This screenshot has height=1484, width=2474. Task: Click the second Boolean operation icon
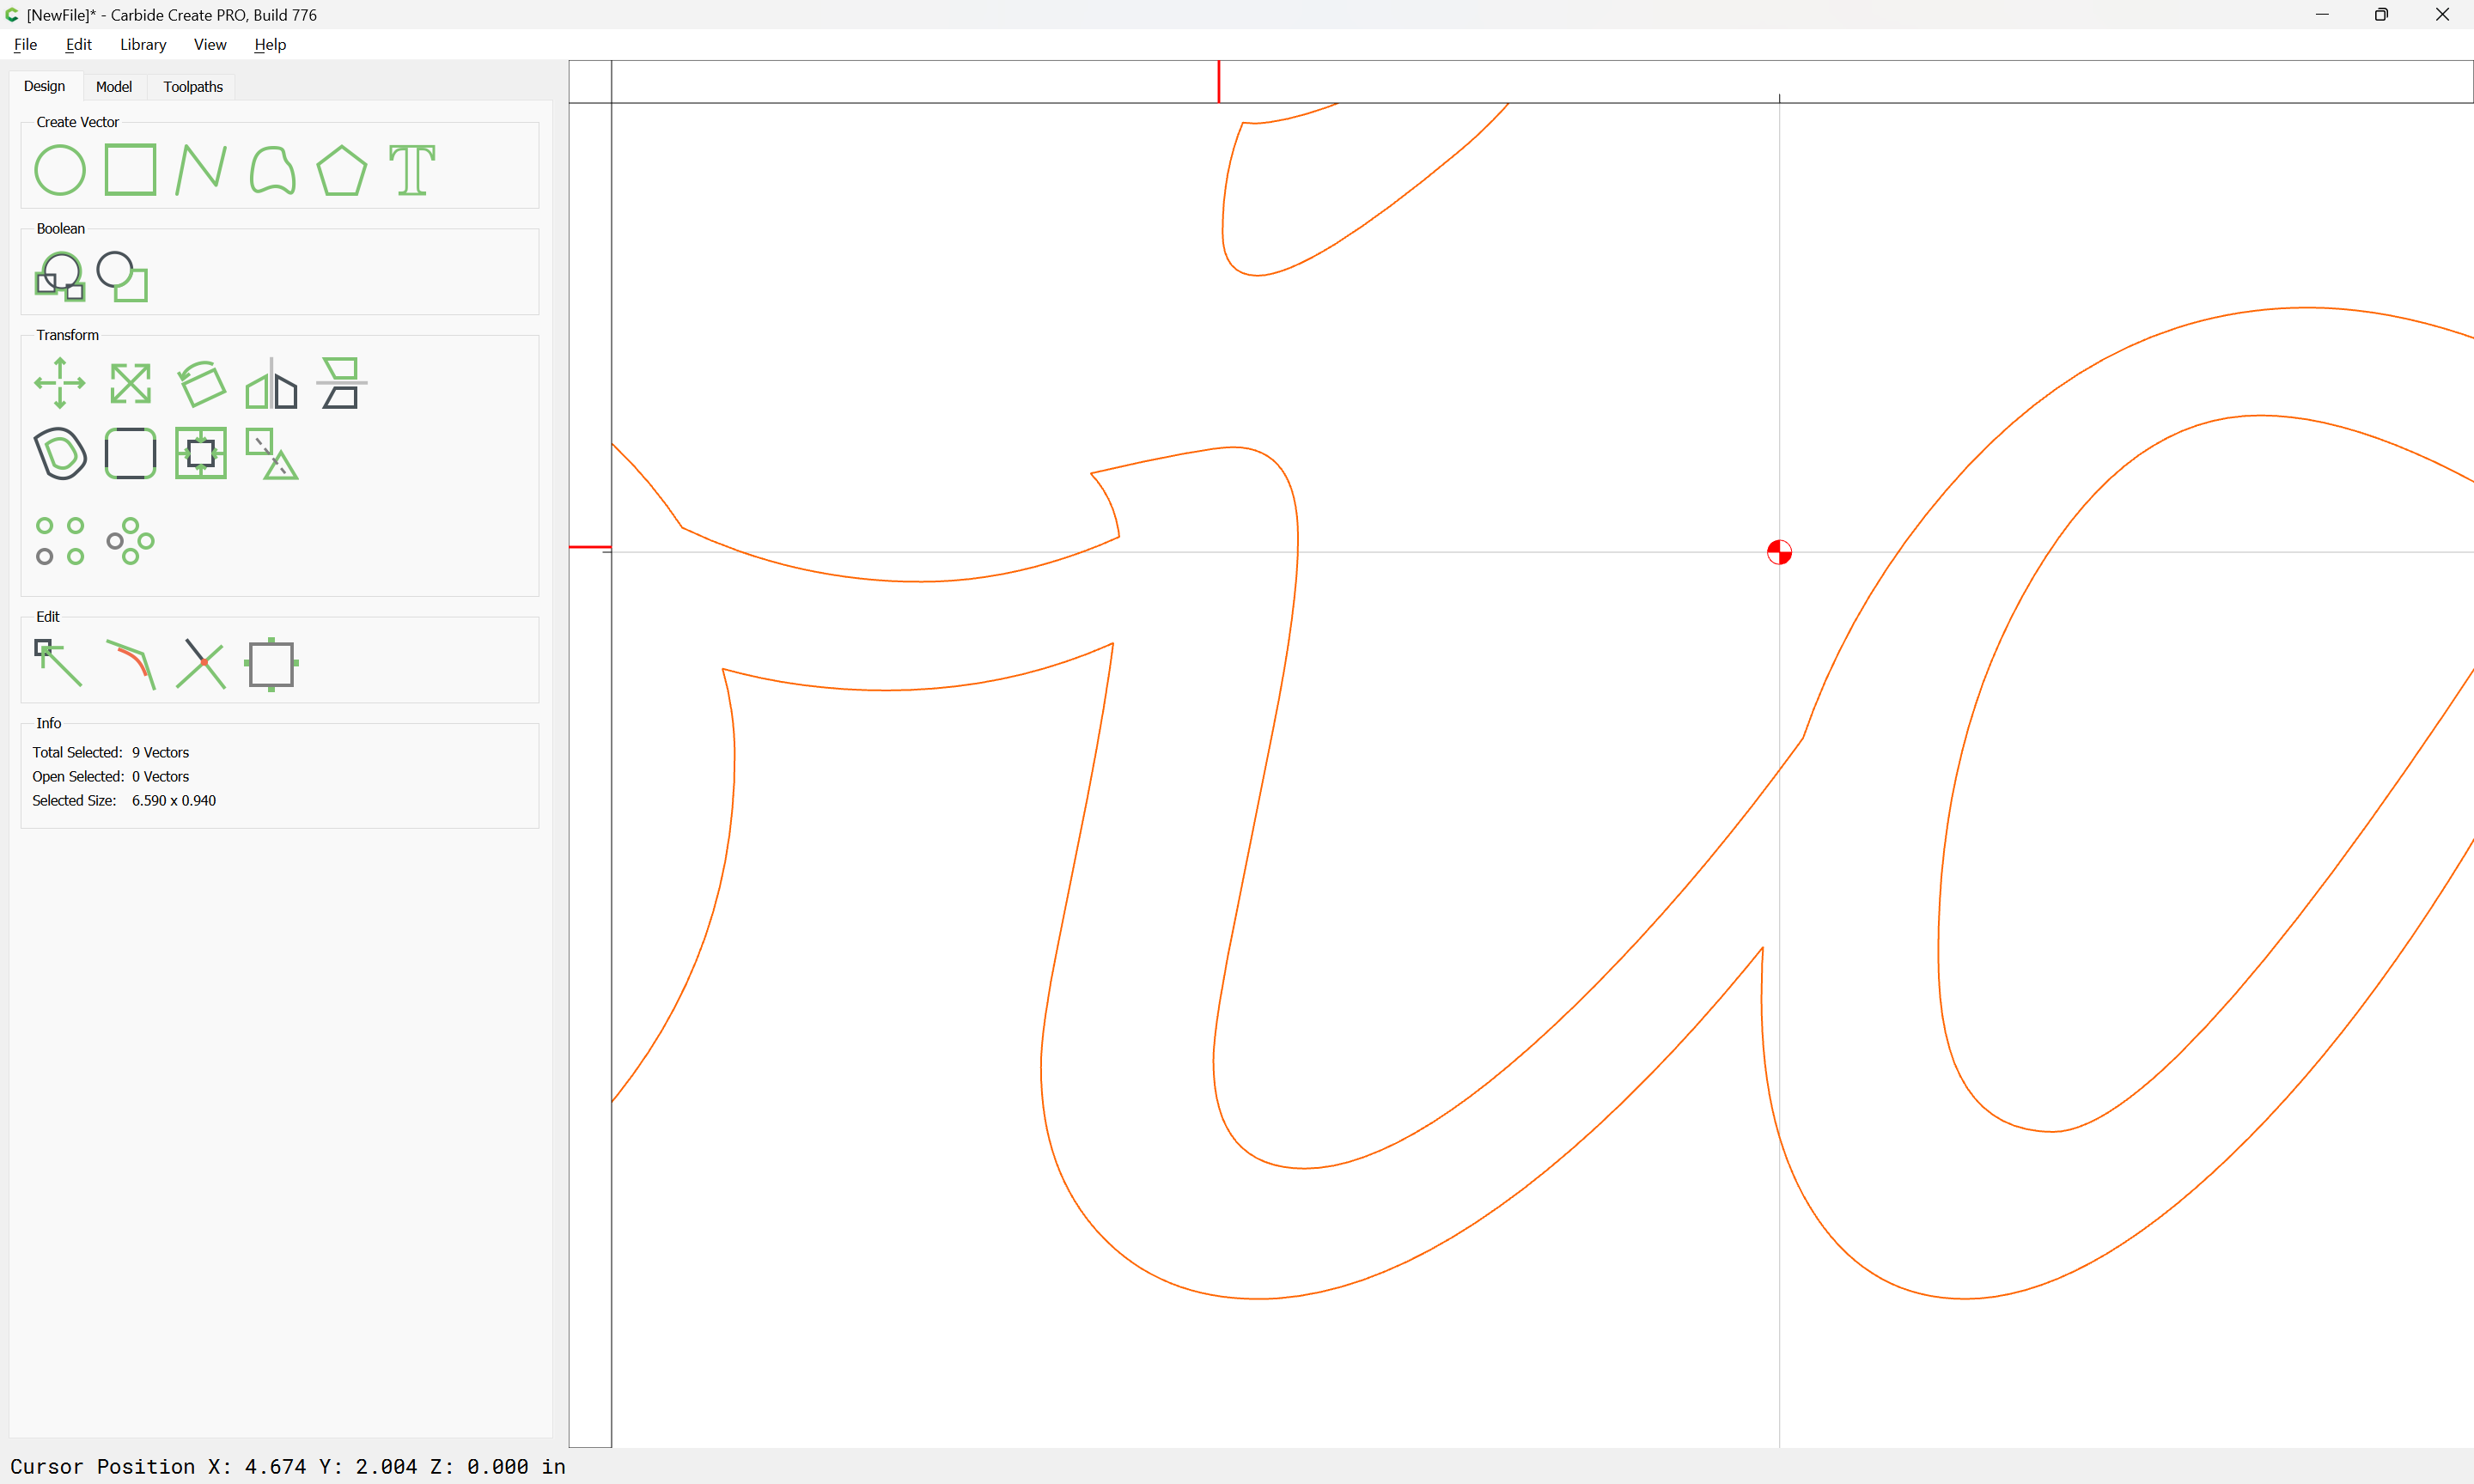[x=123, y=277]
